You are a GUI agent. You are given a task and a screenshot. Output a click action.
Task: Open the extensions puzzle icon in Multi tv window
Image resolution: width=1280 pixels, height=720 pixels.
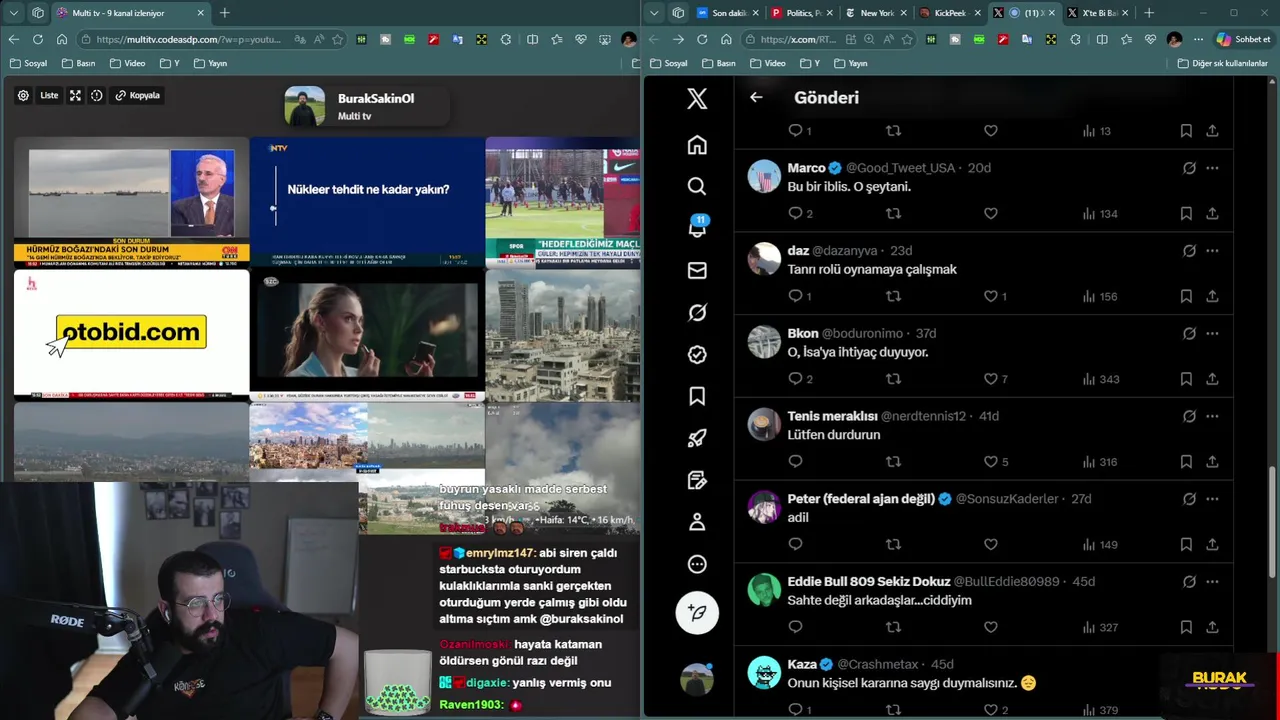tap(506, 39)
